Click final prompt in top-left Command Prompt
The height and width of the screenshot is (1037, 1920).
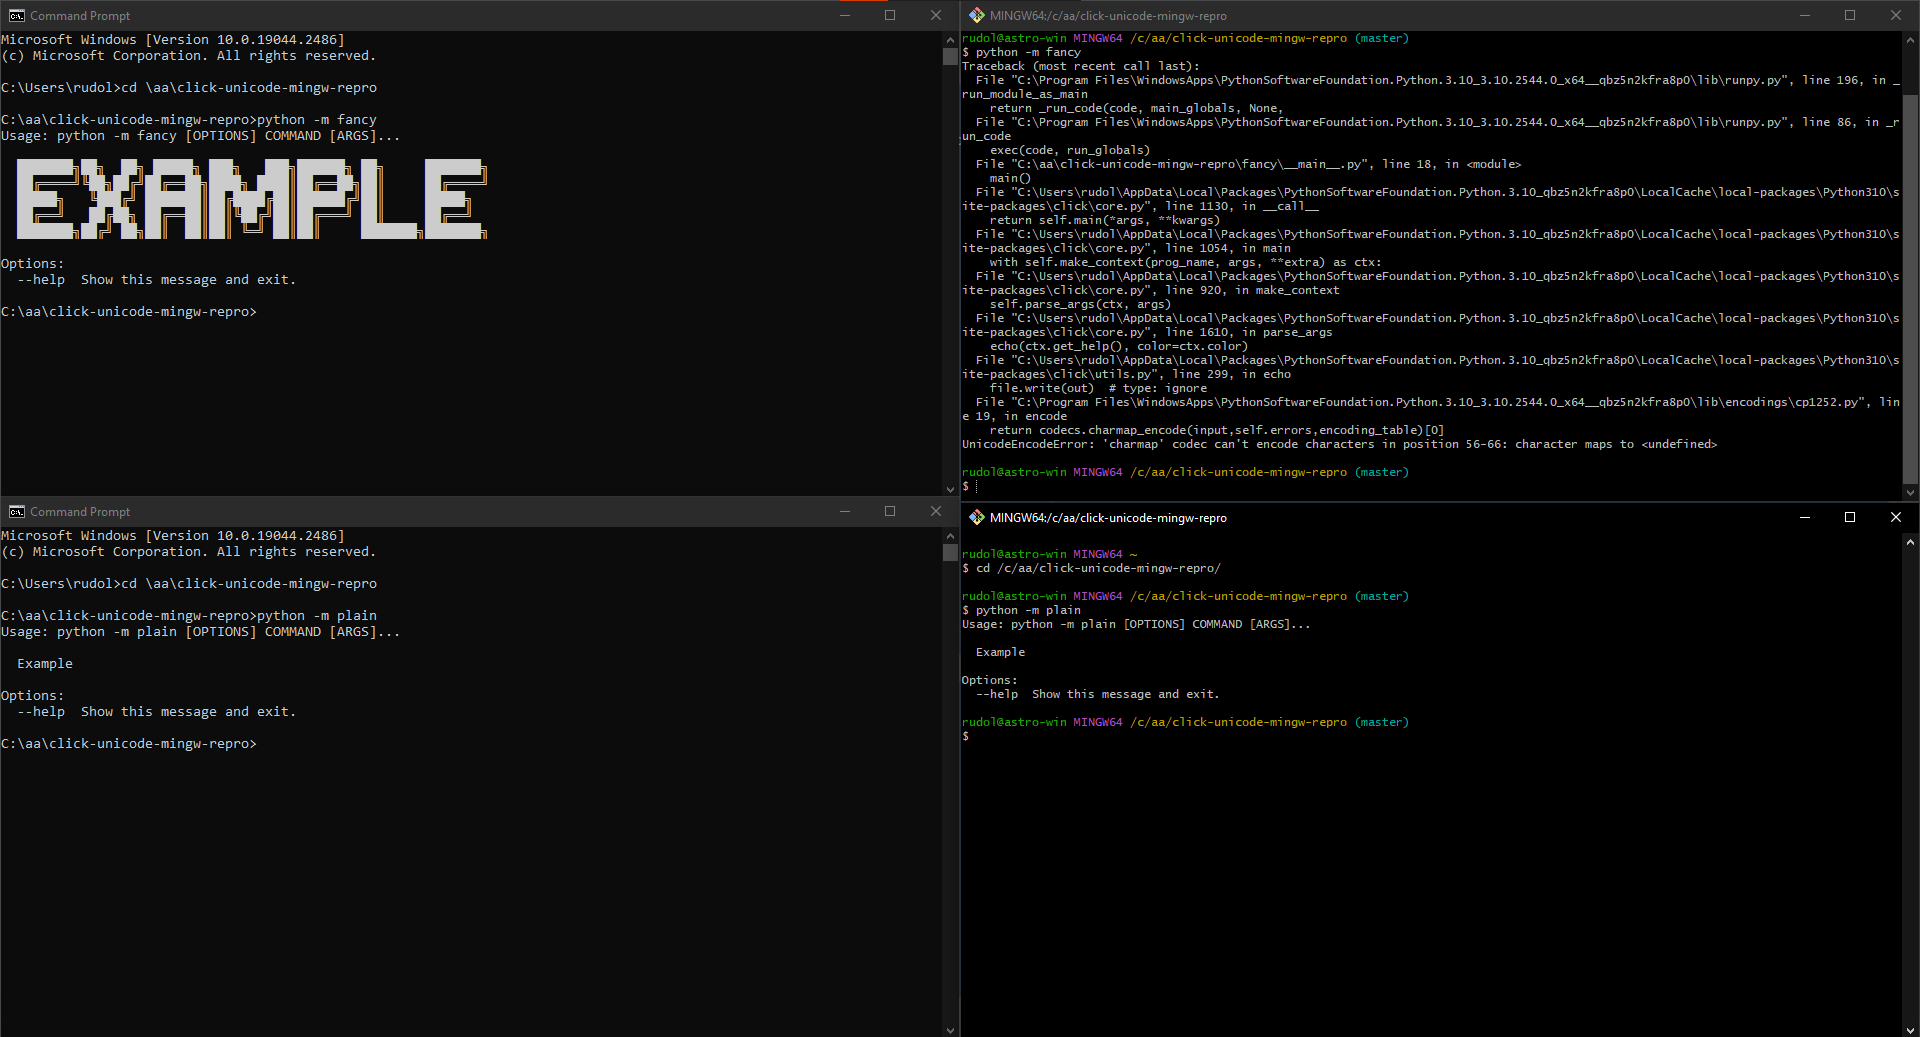coord(129,312)
